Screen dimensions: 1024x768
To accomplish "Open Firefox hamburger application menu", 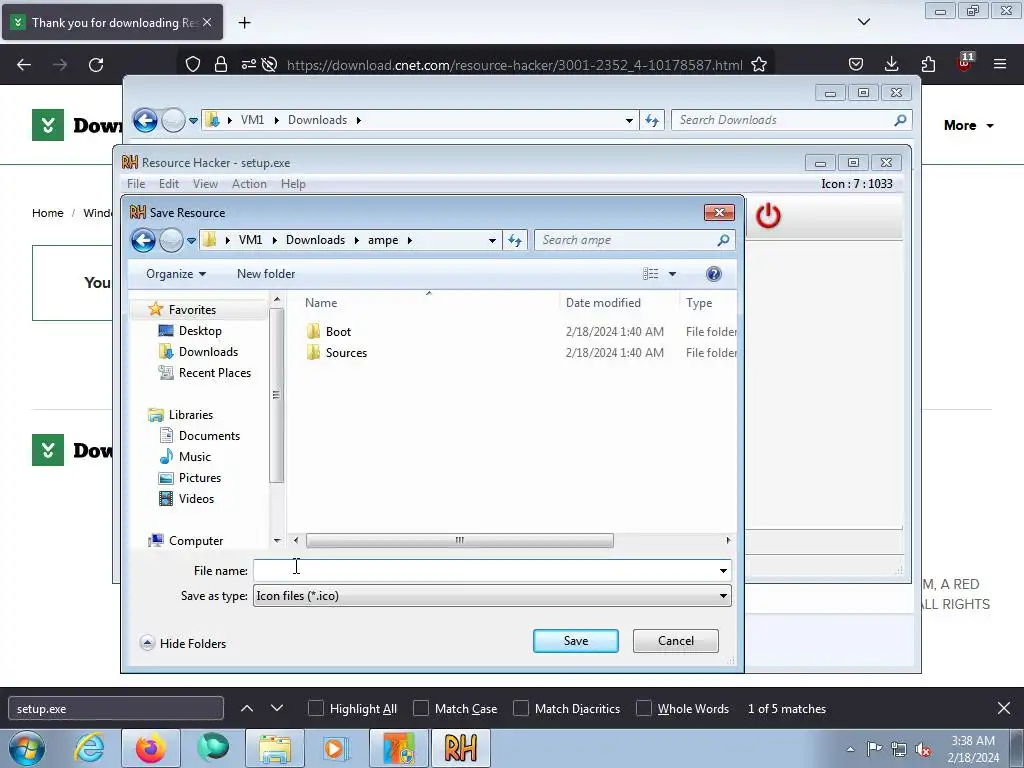I will pyautogui.click(x=1000, y=64).
